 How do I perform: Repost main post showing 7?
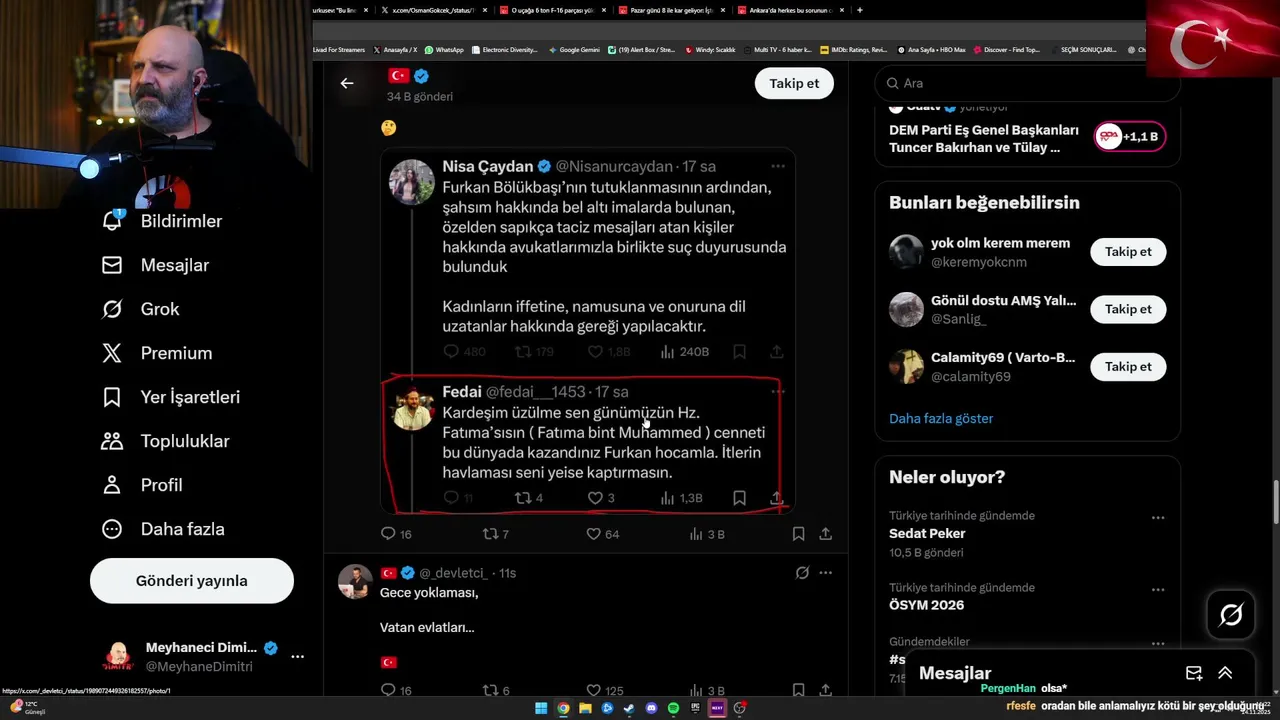click(x=496, y=534)
